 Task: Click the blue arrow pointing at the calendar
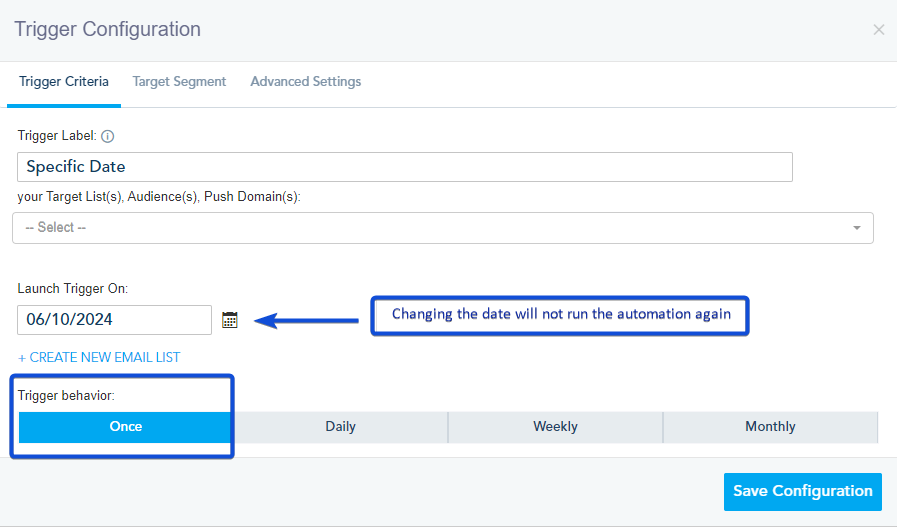306,321
